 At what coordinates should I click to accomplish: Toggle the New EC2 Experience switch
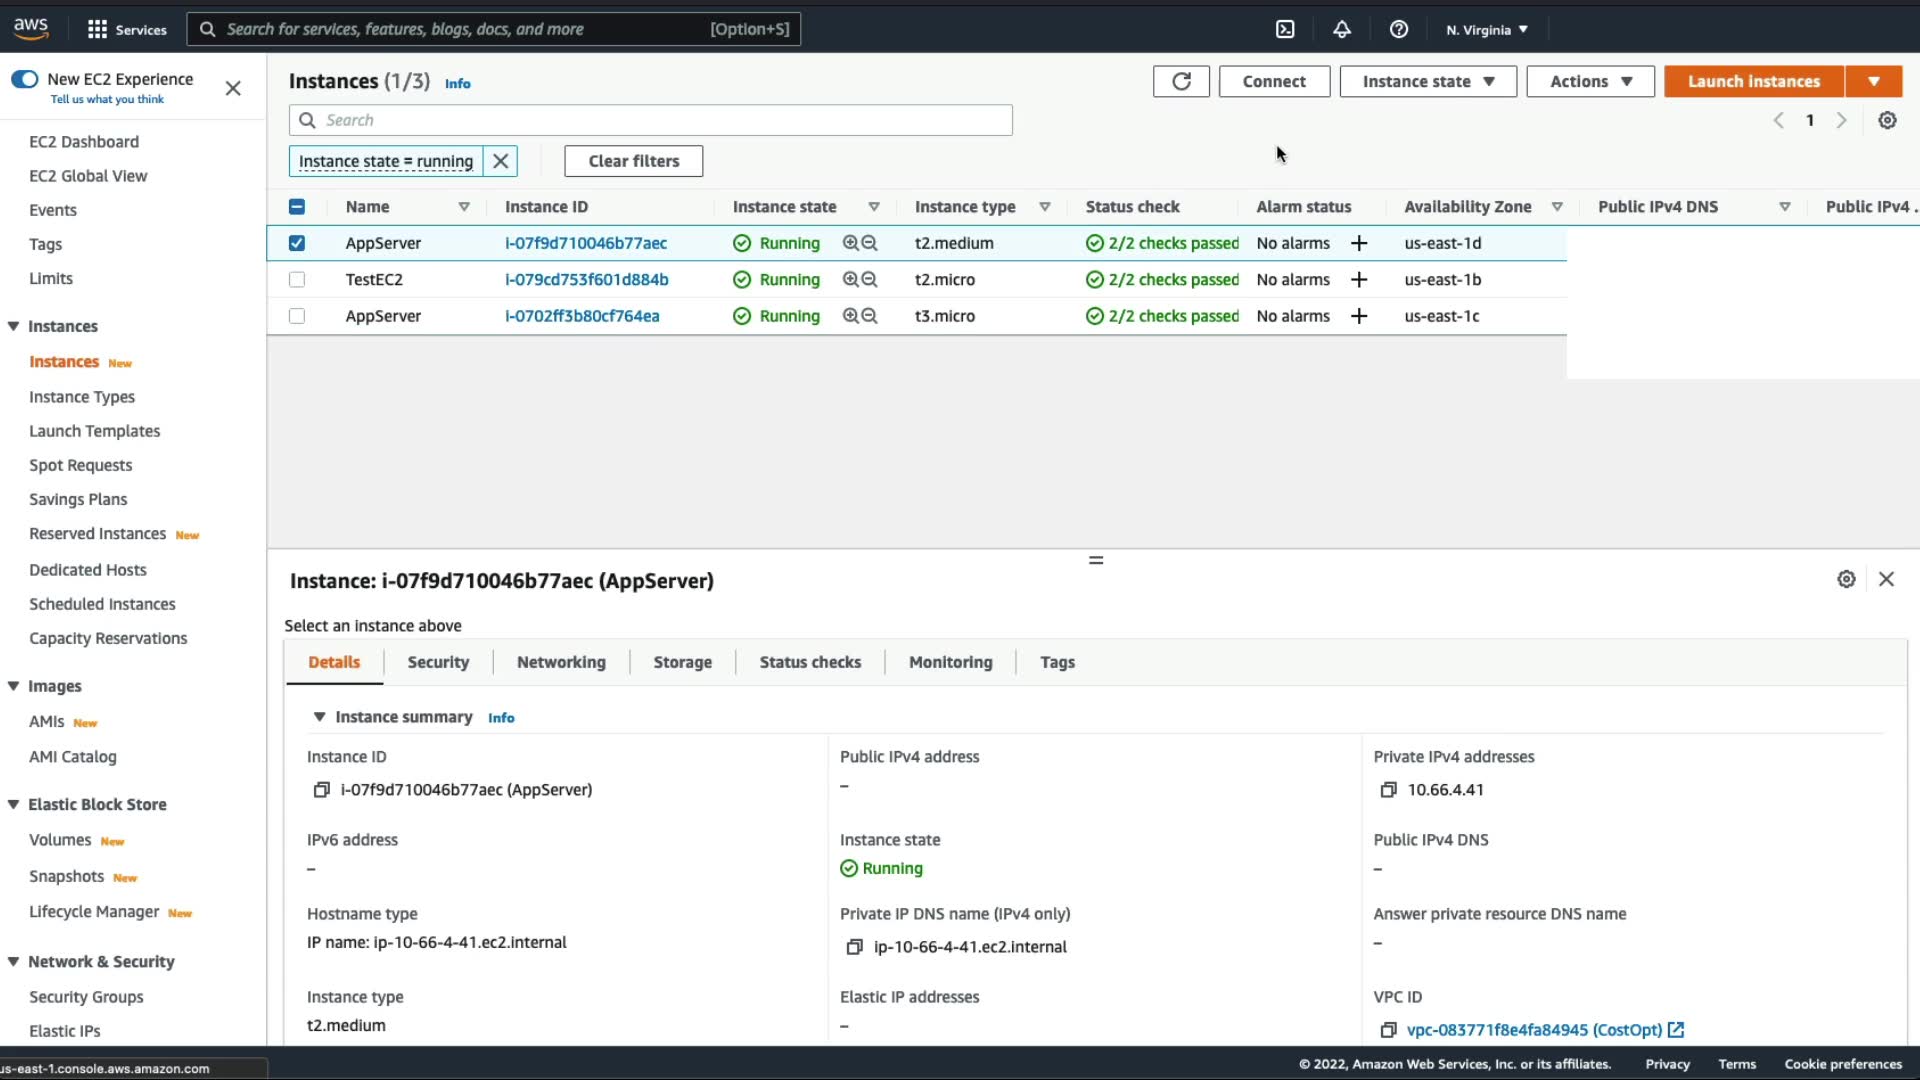(25, 79)
